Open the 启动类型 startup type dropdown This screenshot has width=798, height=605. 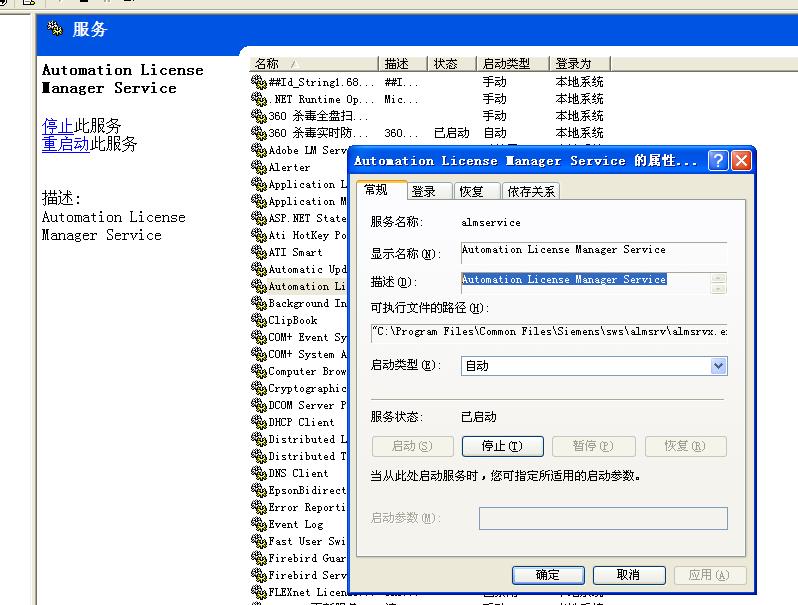(x=718, y=366)
